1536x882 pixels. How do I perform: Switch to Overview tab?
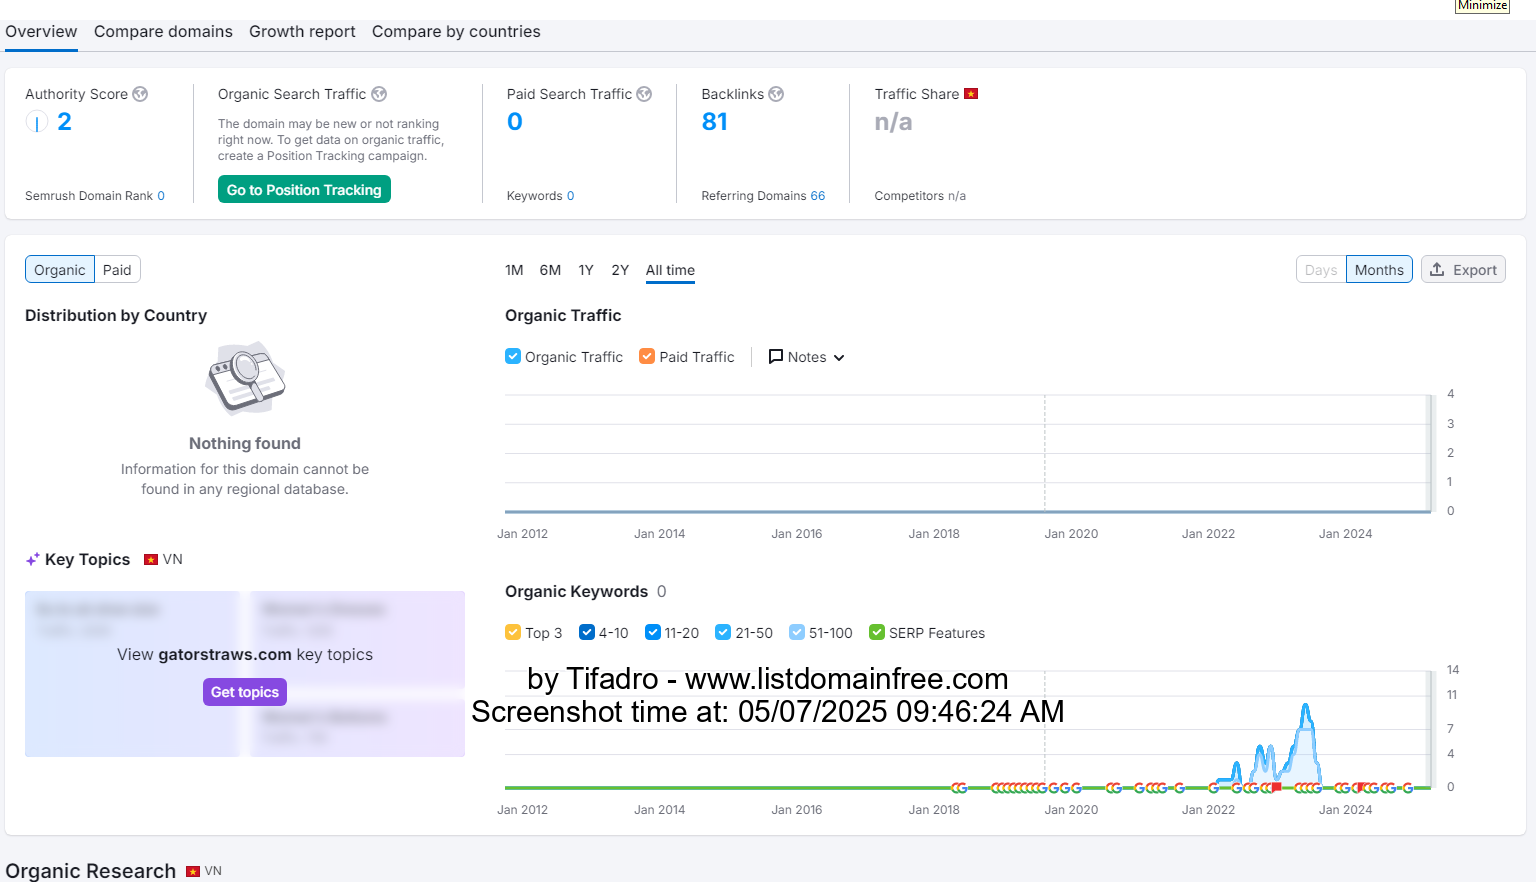pos(41,32)
